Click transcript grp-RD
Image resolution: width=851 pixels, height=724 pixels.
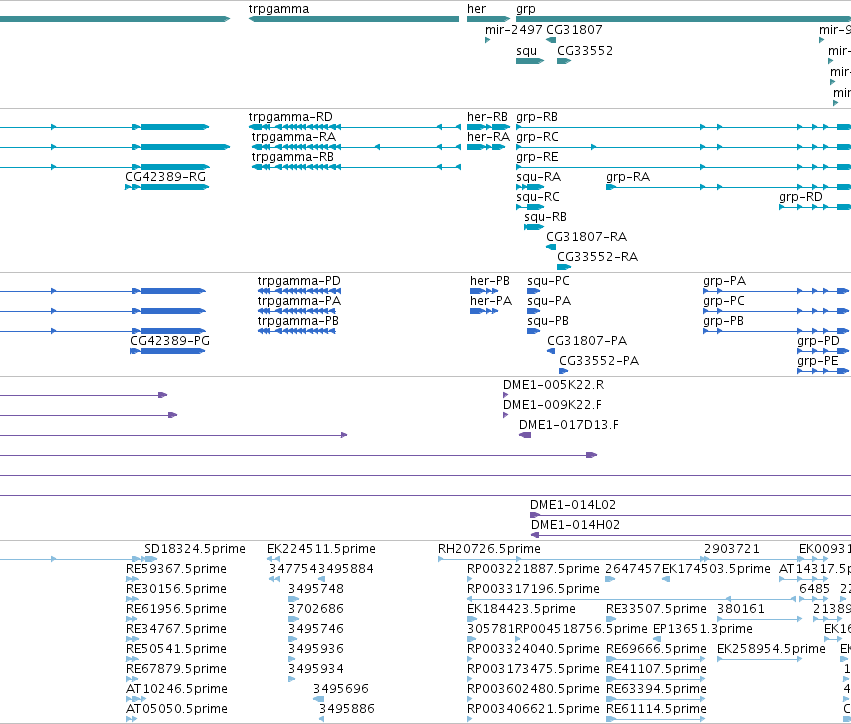pyautogui.click(x=801, y=198)
